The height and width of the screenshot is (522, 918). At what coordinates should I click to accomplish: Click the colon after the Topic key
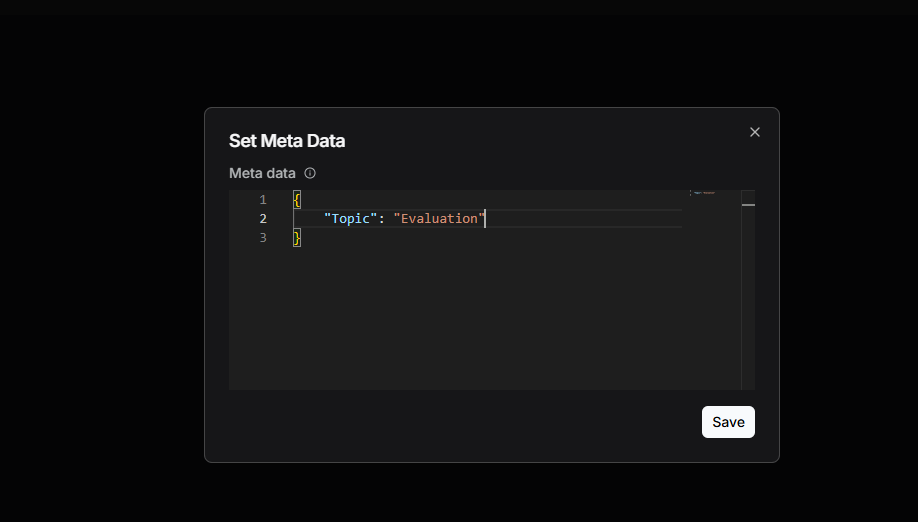pyautogui.click(x=381, y=219)
